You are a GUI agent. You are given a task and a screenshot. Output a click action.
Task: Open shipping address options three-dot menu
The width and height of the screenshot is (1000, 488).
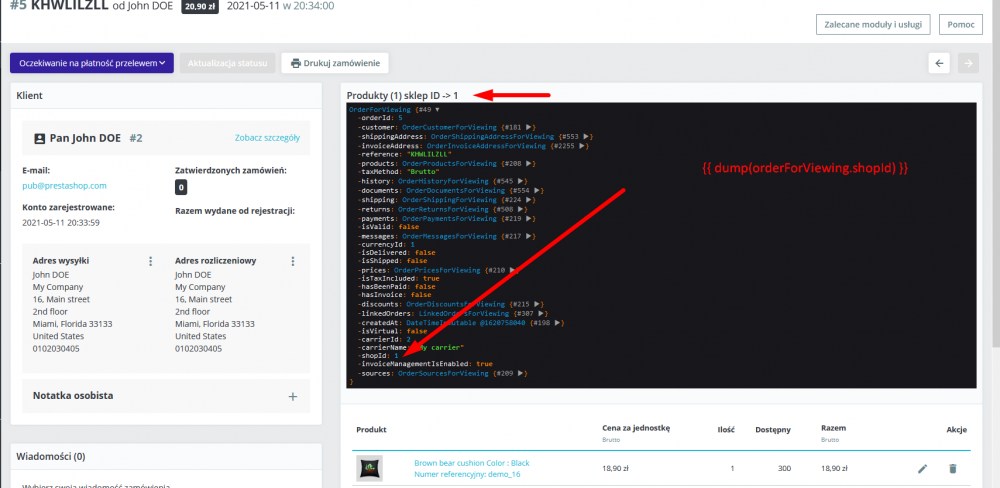click(x=151, y=261)
